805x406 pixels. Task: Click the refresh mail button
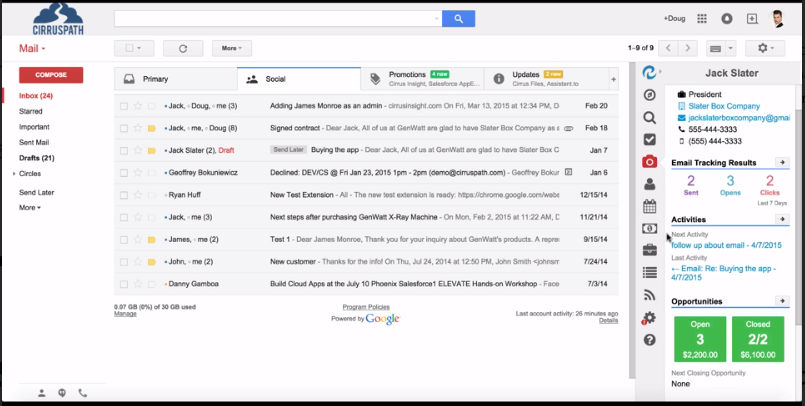183,48
